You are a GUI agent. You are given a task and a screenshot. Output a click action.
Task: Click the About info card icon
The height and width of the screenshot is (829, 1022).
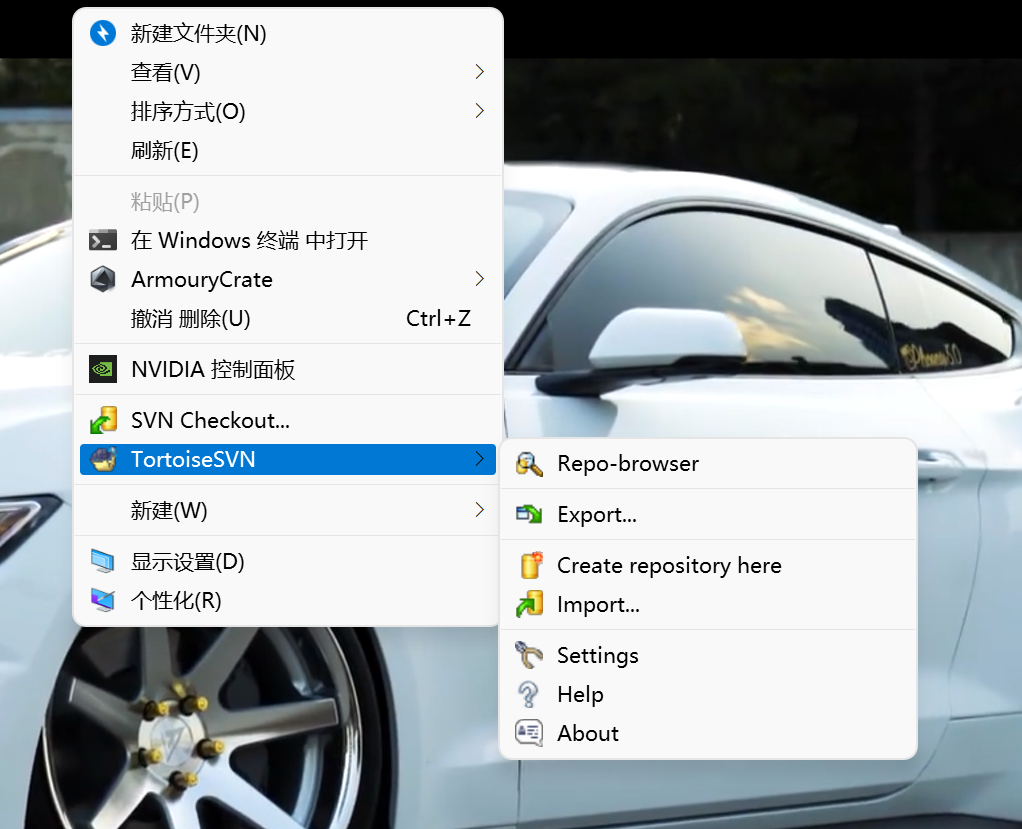click(529, 733)
